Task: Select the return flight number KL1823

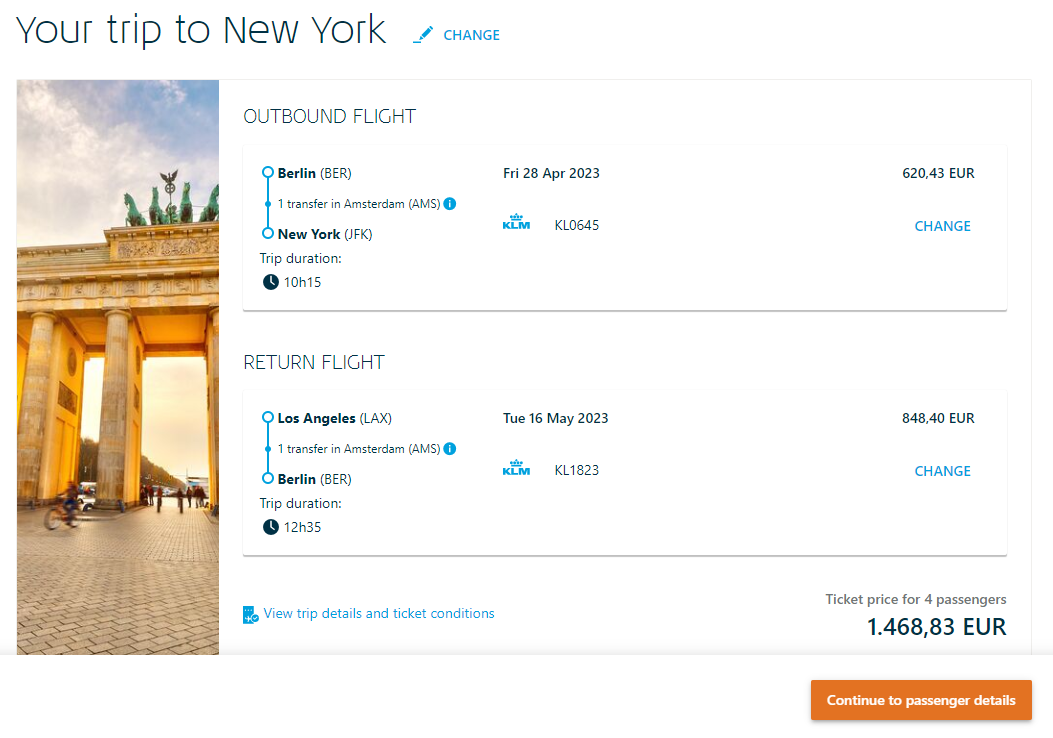Action: pyautogui.click(x=576, y=471)
